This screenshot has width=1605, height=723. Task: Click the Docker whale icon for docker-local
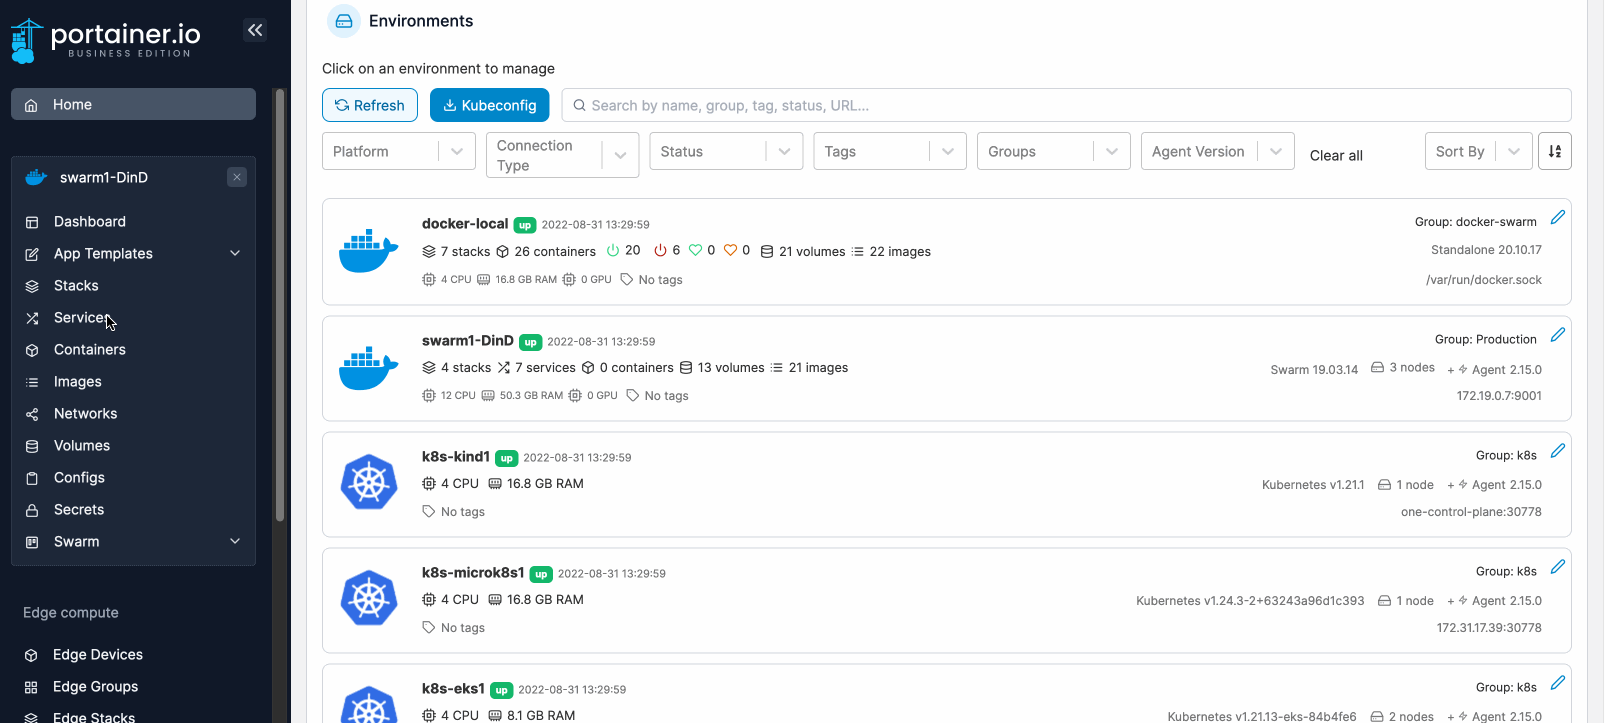tap(369, 251)
